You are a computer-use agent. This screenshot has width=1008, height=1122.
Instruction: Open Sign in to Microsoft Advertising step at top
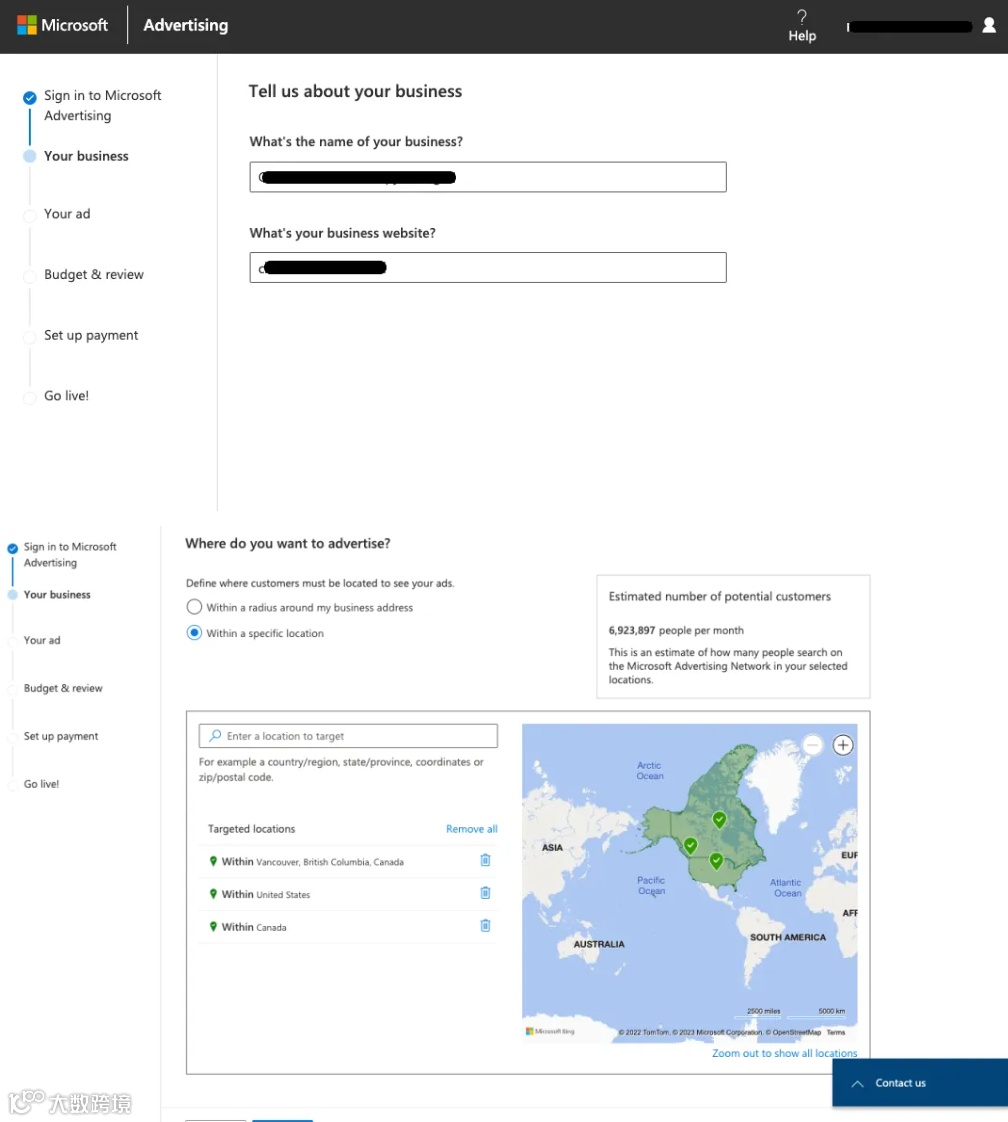[x=102, y=105]
